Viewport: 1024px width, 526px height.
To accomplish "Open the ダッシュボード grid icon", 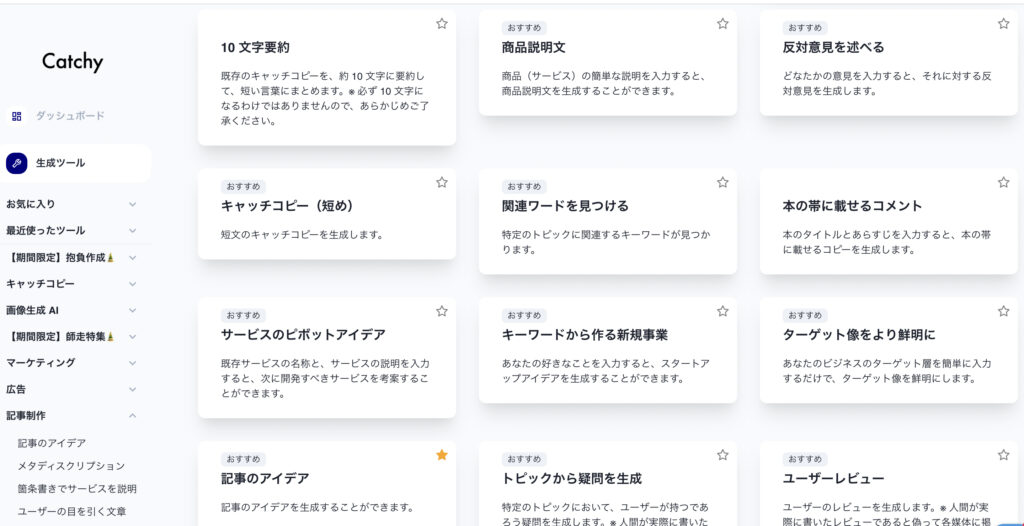I will (x=16, y=116).
